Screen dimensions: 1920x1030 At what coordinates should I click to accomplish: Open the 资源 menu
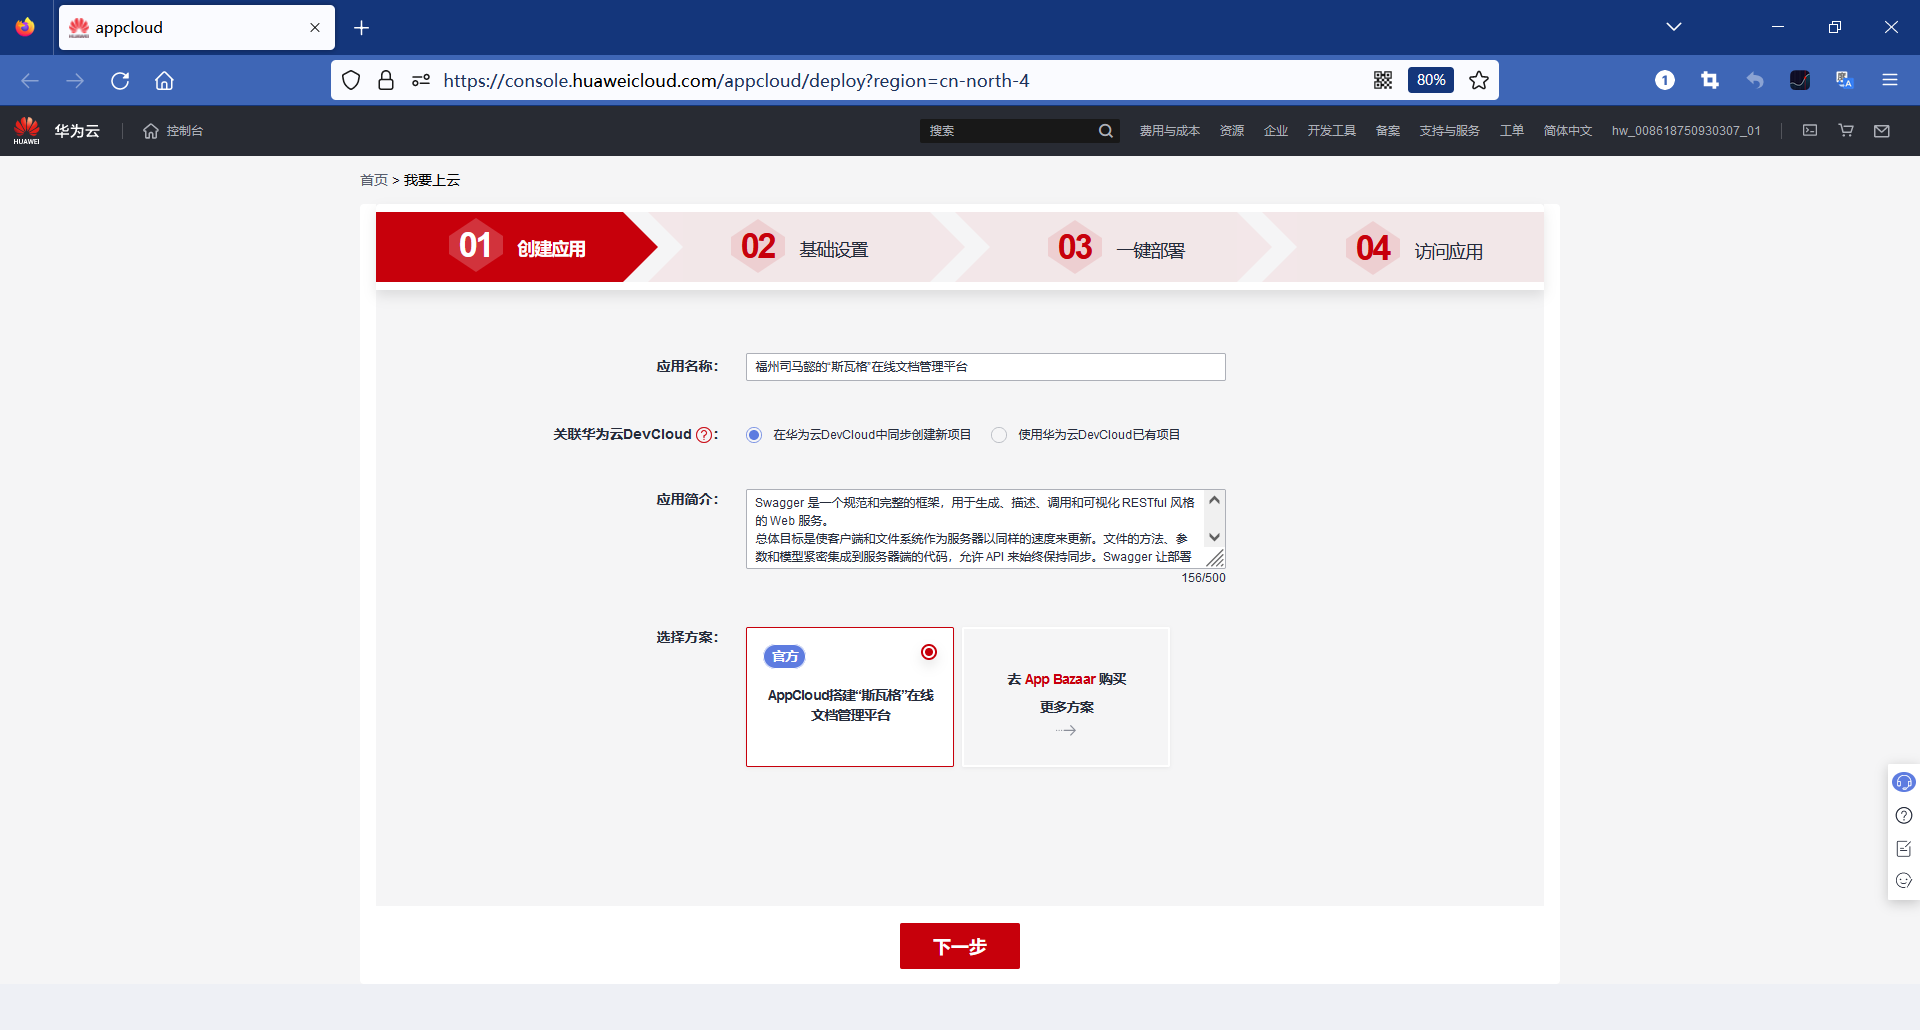coord(1232,131)
